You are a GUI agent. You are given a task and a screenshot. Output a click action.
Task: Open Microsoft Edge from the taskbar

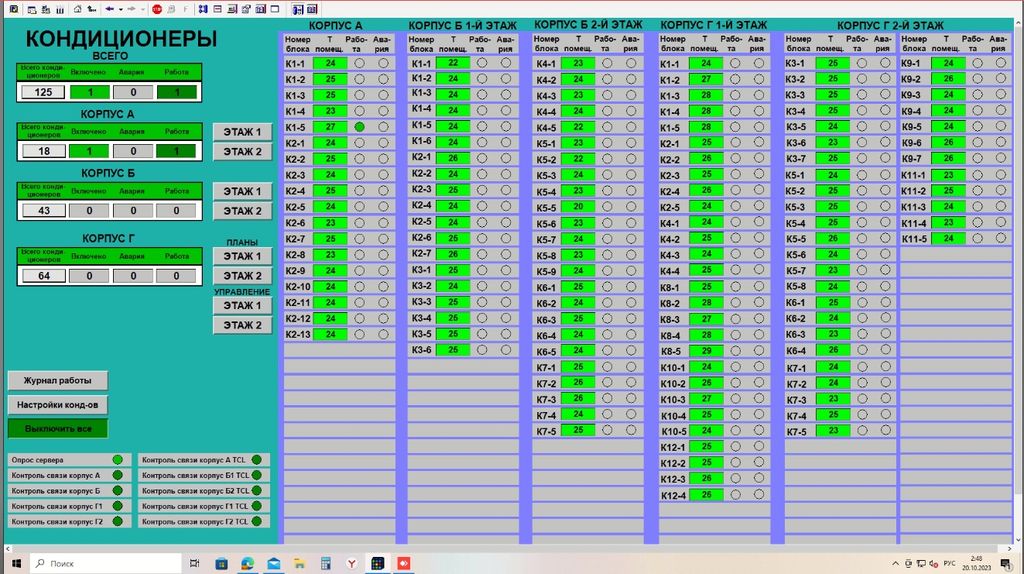247,563
